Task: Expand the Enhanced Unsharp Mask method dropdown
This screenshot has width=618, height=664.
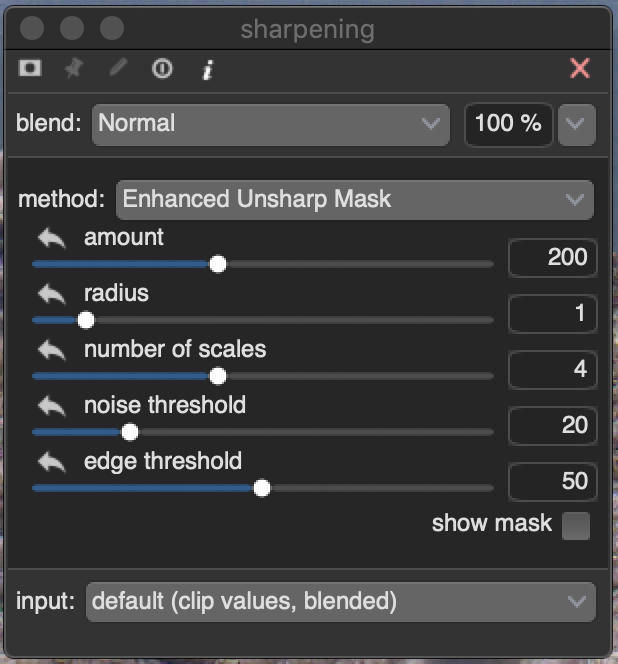Action: (x=355, y=199)
